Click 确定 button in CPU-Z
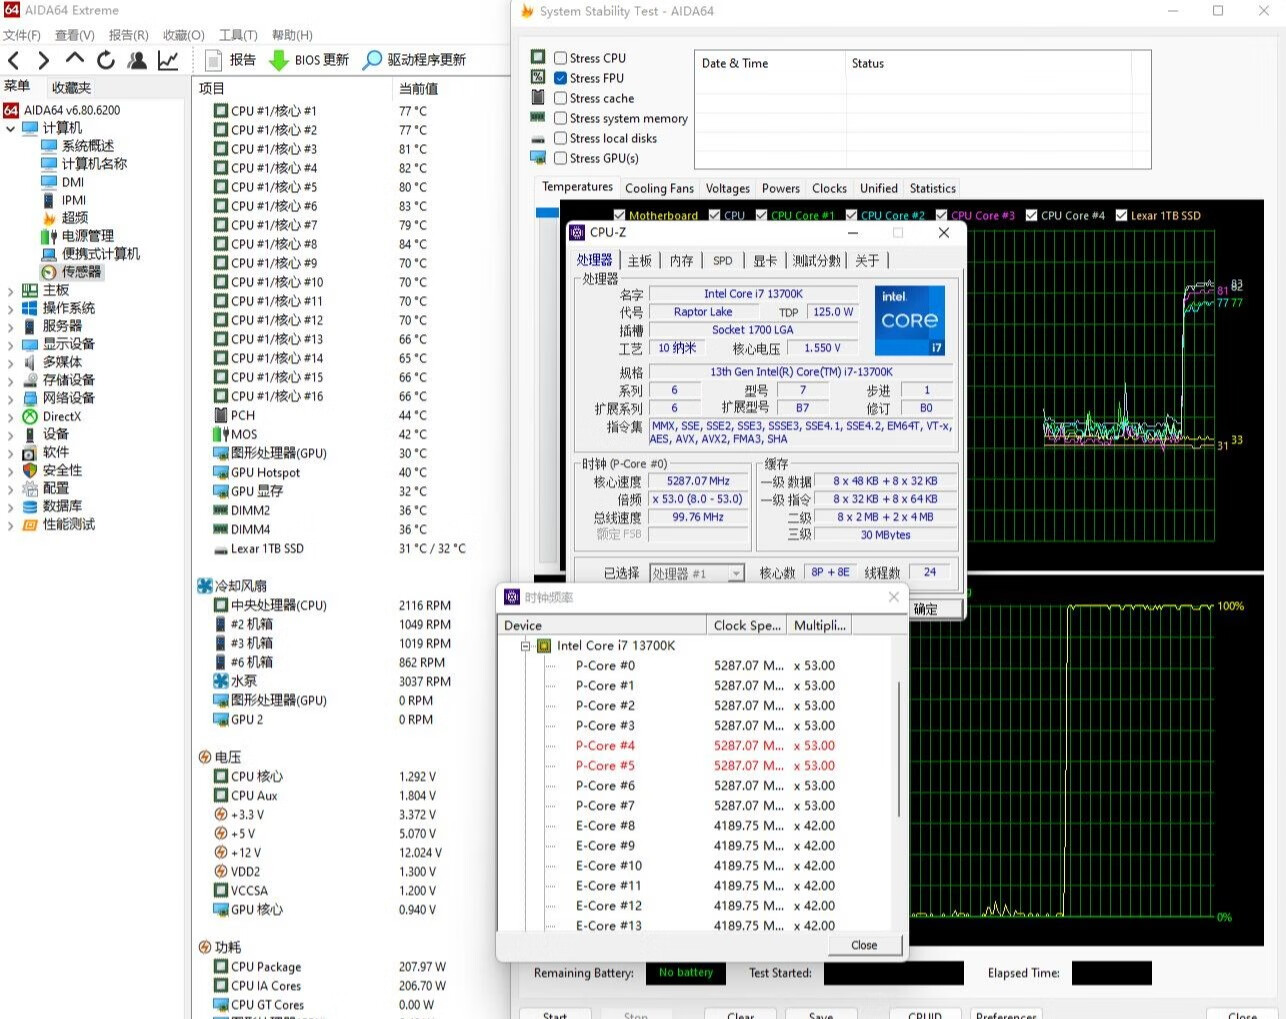 pos(926,609)
